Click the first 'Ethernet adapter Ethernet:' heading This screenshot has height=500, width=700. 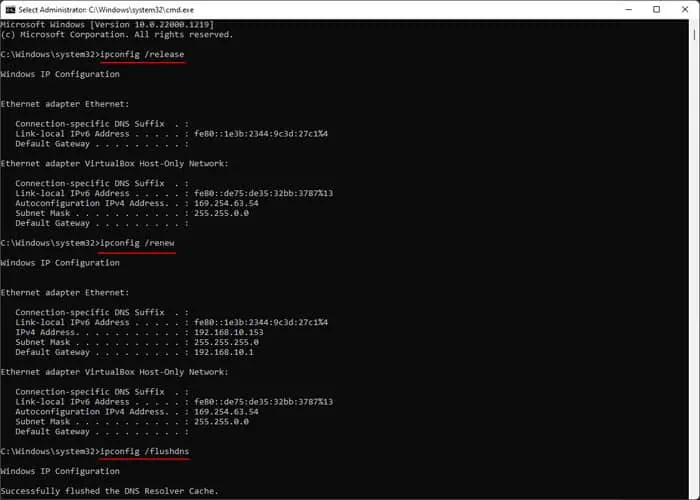coord(65,104)
